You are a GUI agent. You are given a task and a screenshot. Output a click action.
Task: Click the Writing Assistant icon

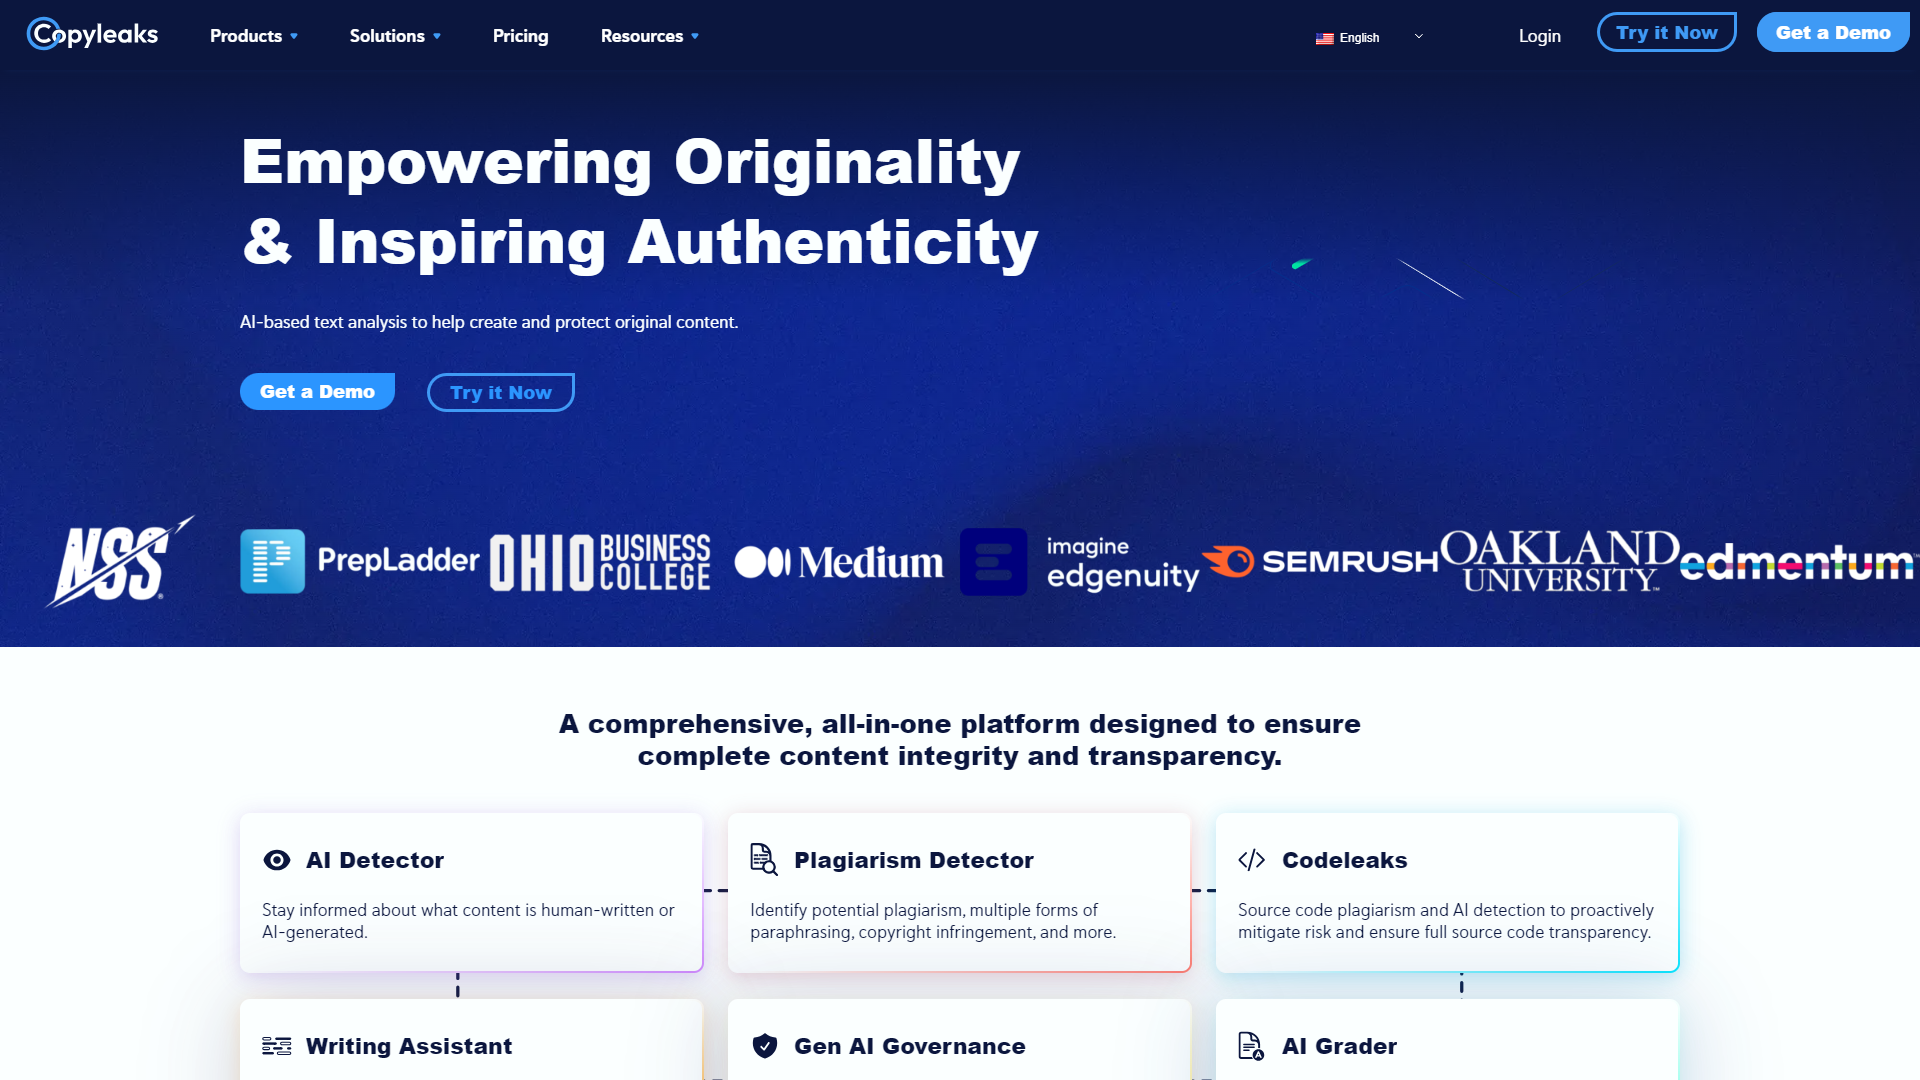pyautogui.click(x=277, y=1044)
